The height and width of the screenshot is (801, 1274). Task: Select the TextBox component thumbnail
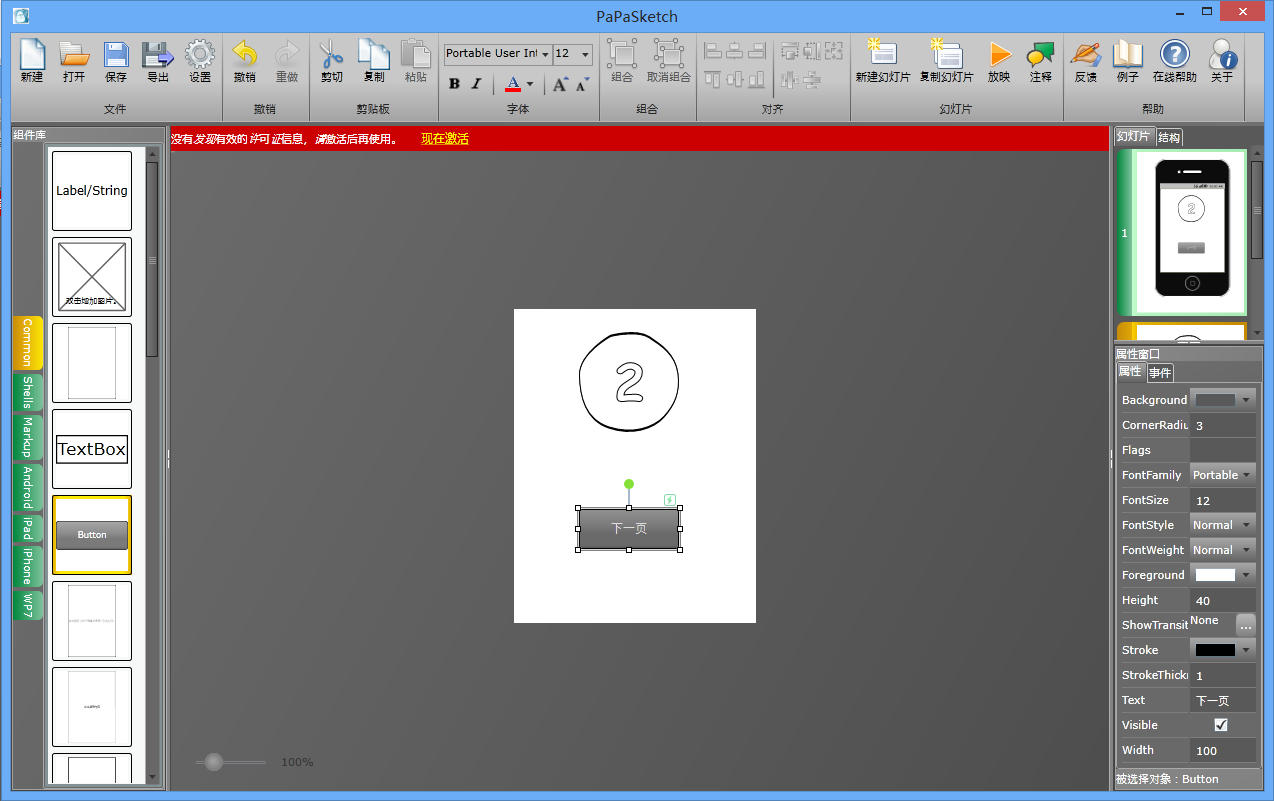click(92, 449)
